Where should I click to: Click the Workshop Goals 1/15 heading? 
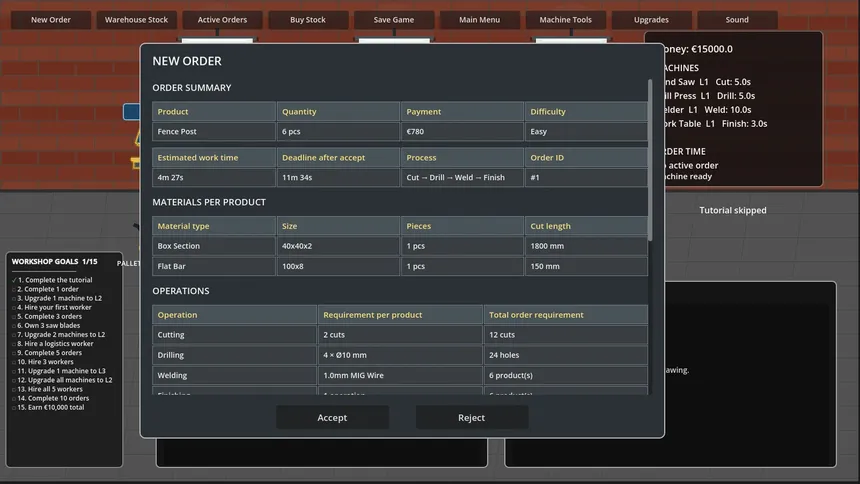(x=54, y=262)
